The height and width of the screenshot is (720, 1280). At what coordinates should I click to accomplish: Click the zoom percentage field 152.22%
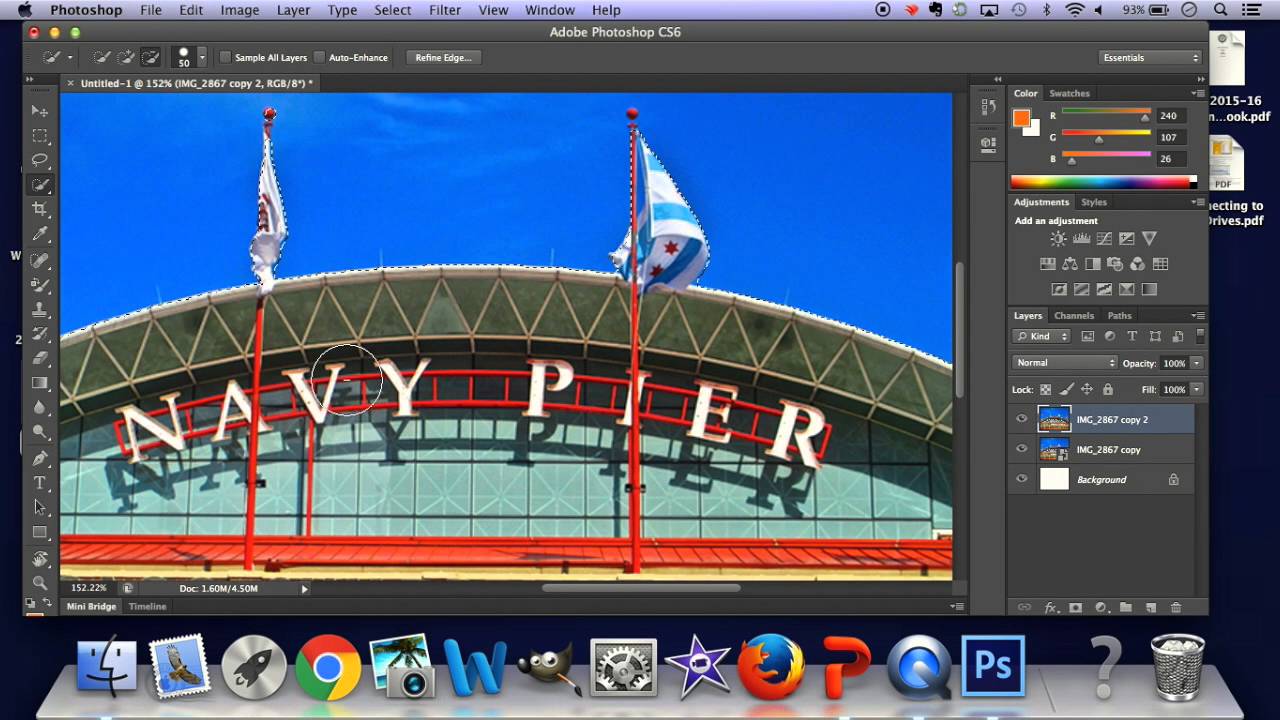(x=89, y=588)
